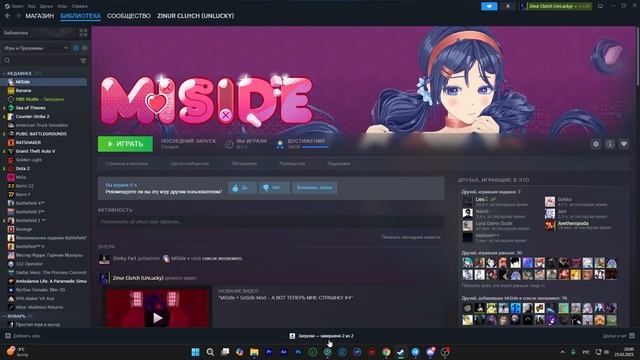
Task: Click the library search magnifier icon
Action: [7, 60]
